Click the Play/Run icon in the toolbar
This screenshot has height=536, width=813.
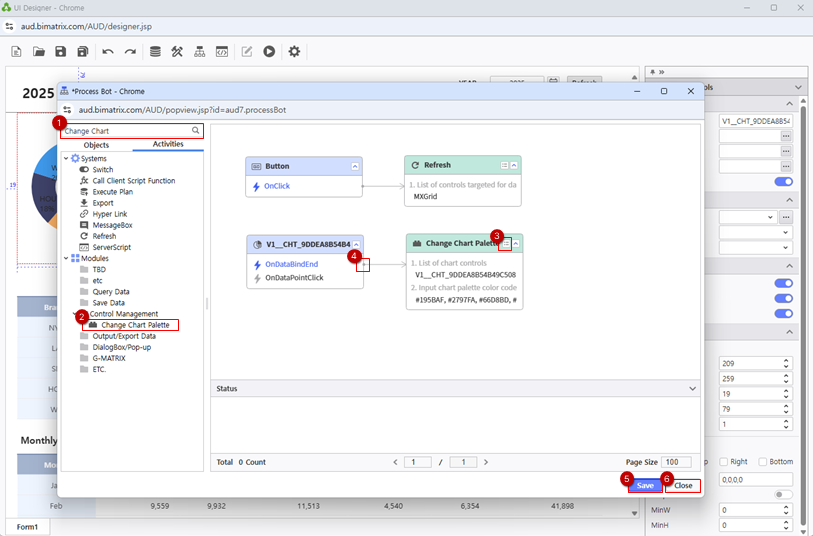point(269,51)
